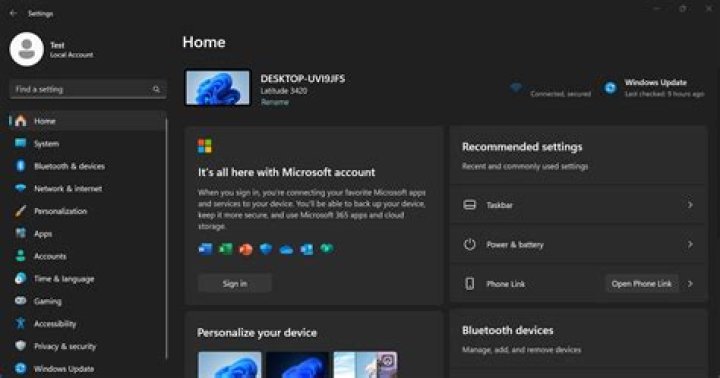This screenshot has height=378, width=720.
Task: Click the Power & battery icon
Action: (x=470, y=244)
